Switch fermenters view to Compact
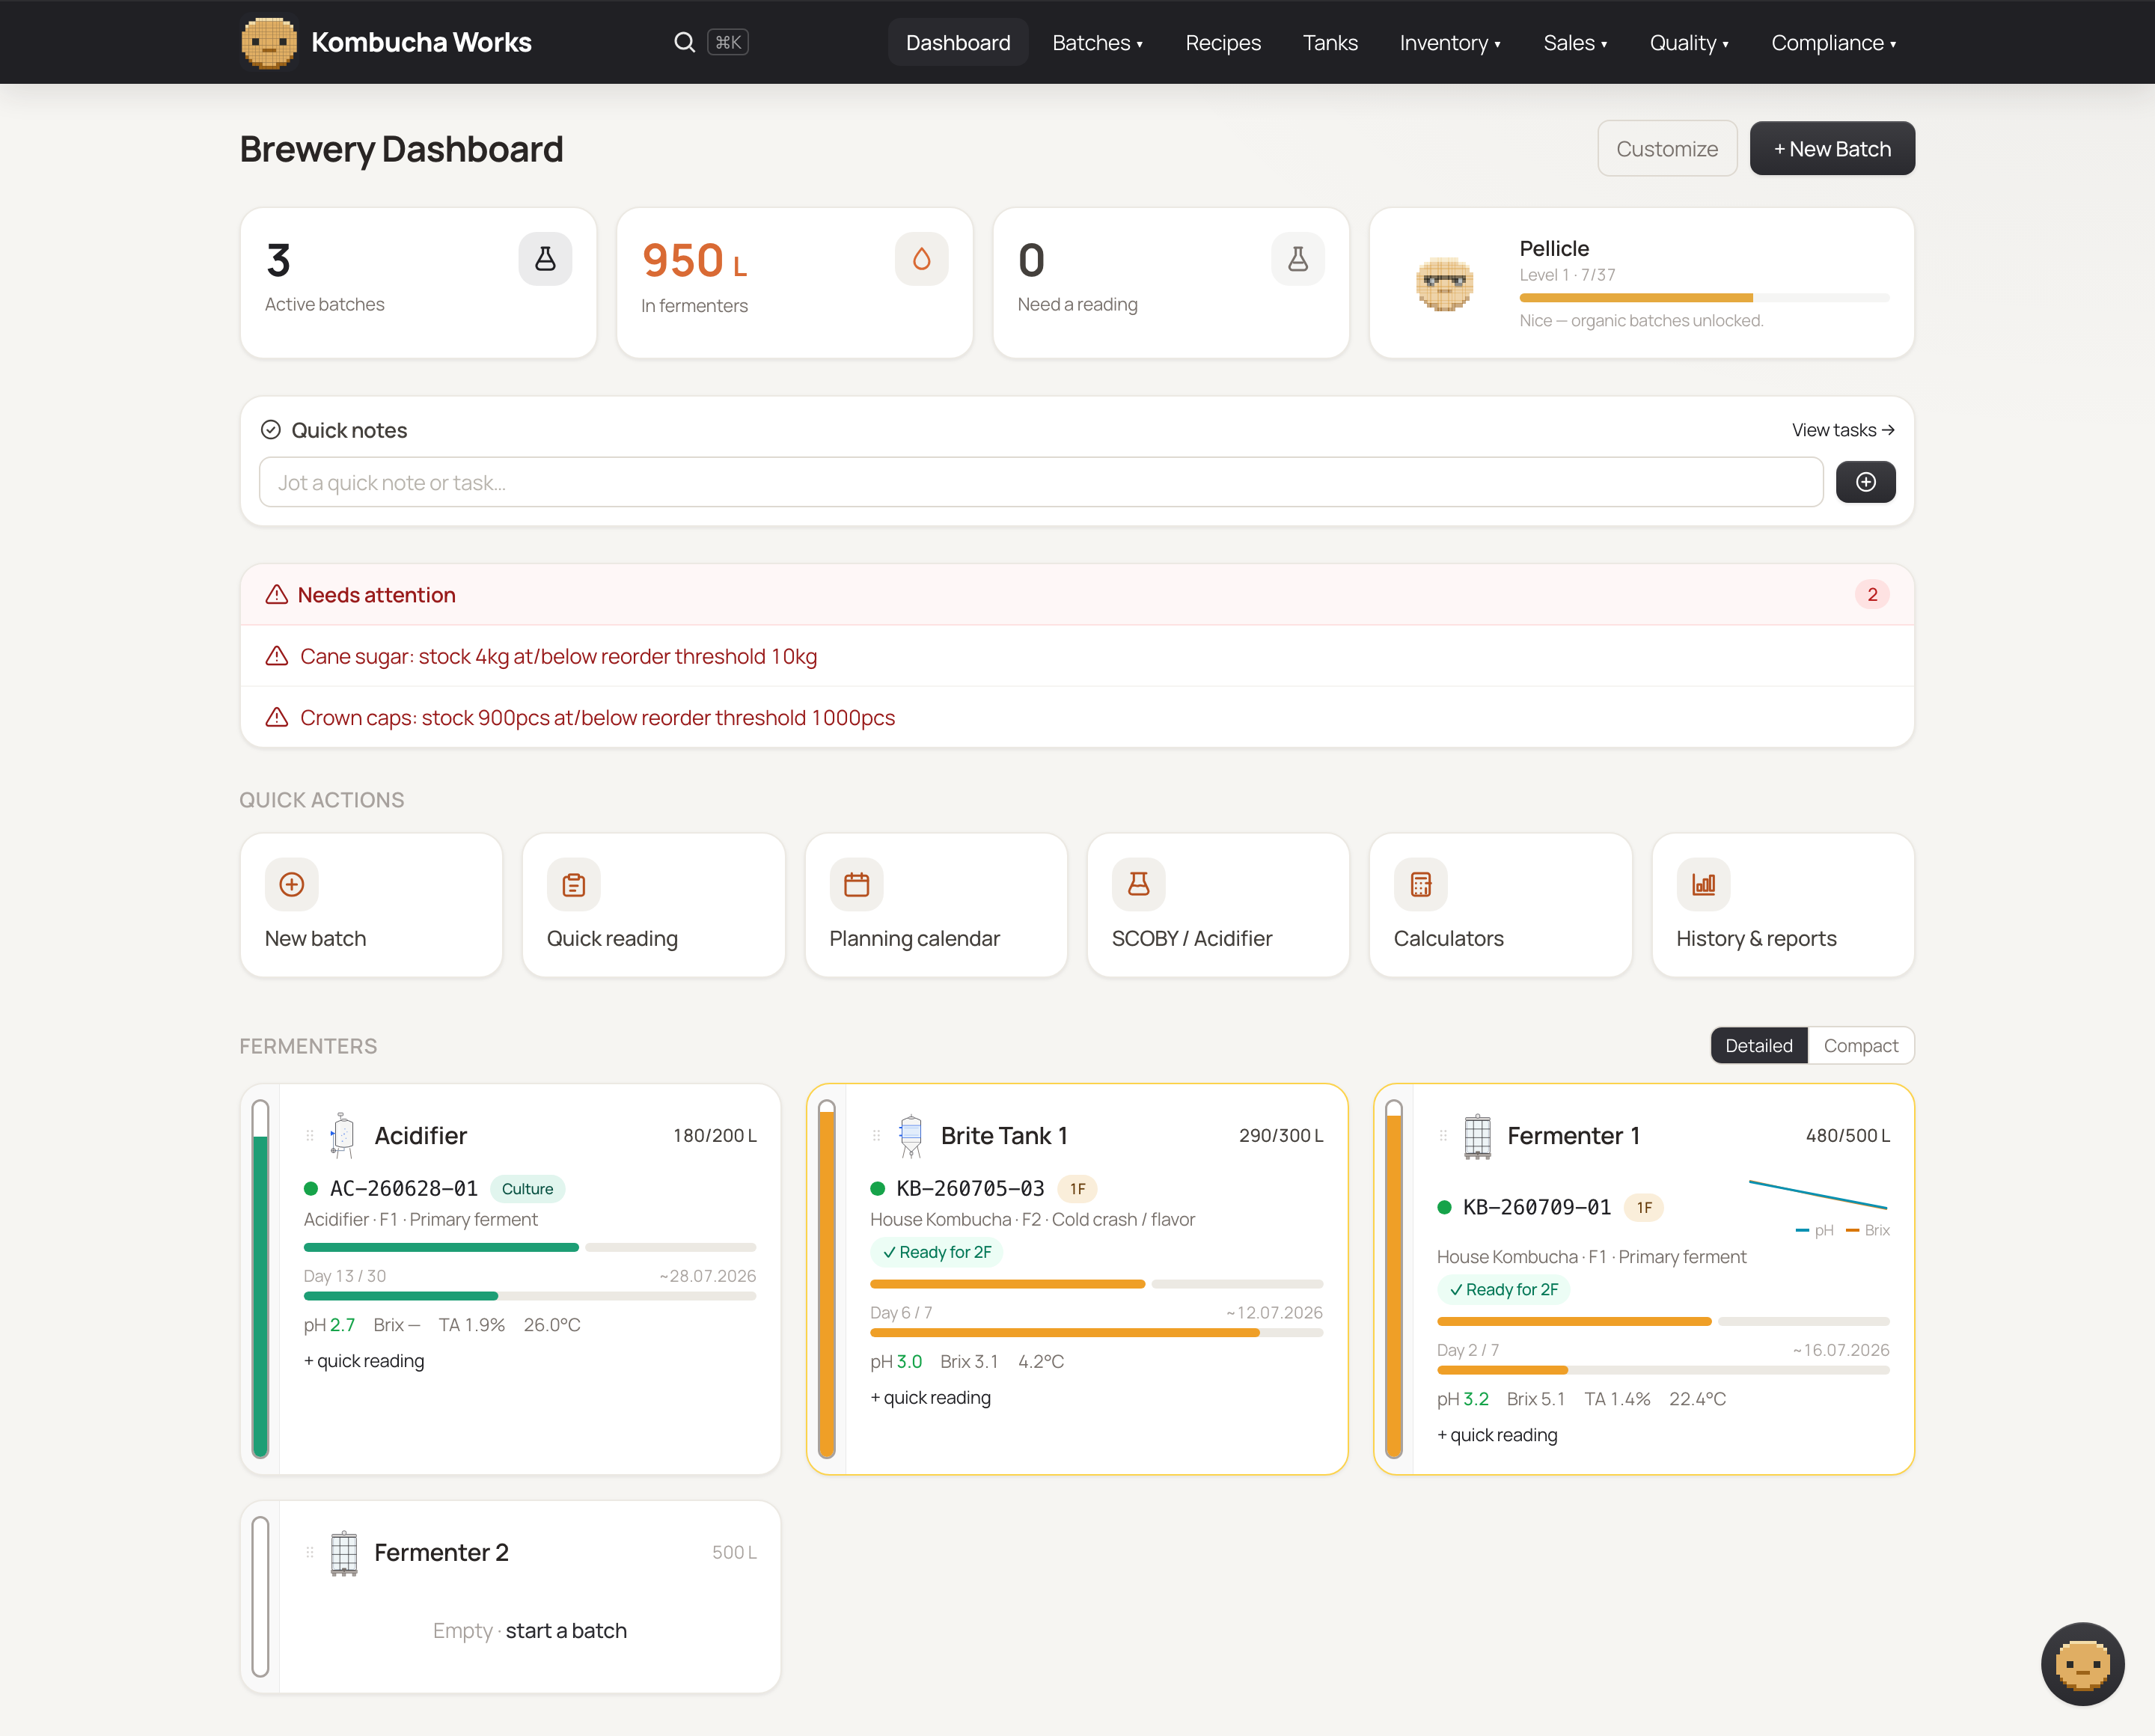The height and width of the screenshot is (1736, 2155). click(1860, 1045)
